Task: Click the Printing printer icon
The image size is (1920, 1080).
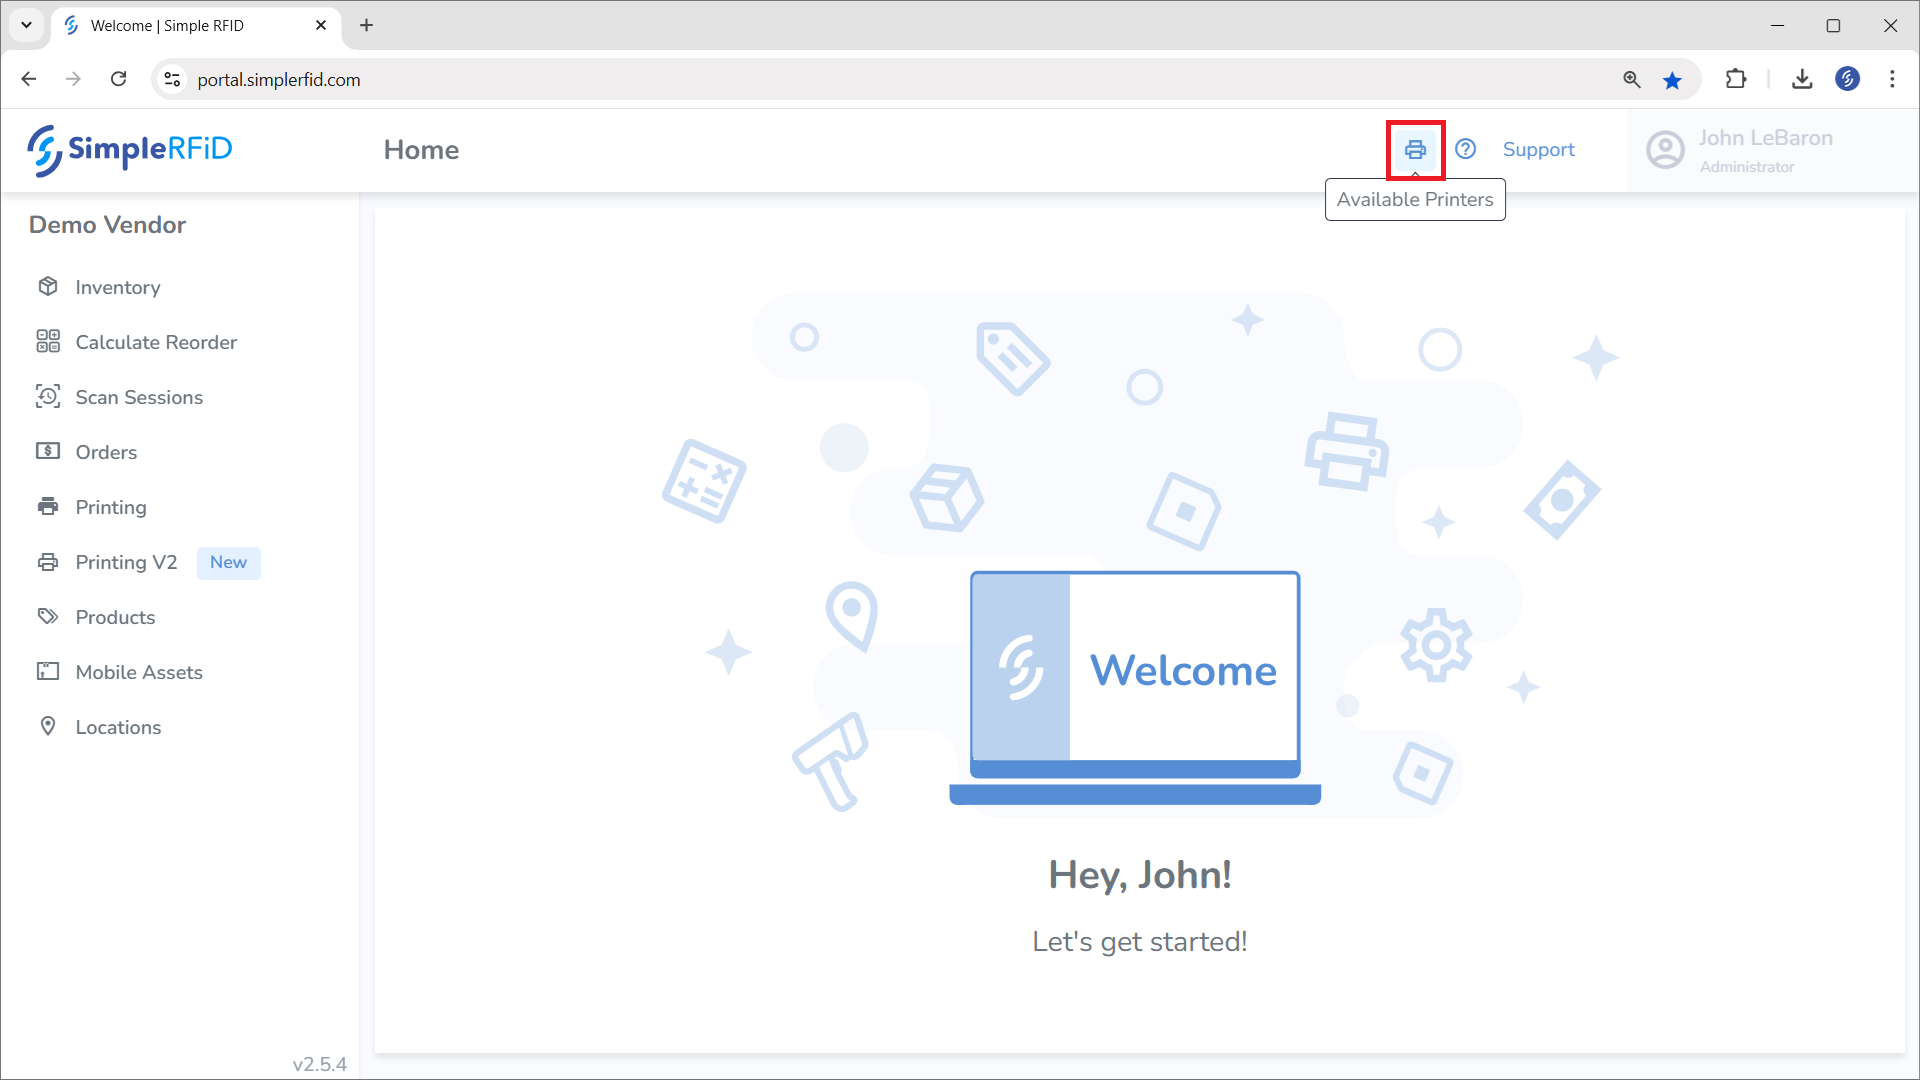Action: (x=48, y=506)
